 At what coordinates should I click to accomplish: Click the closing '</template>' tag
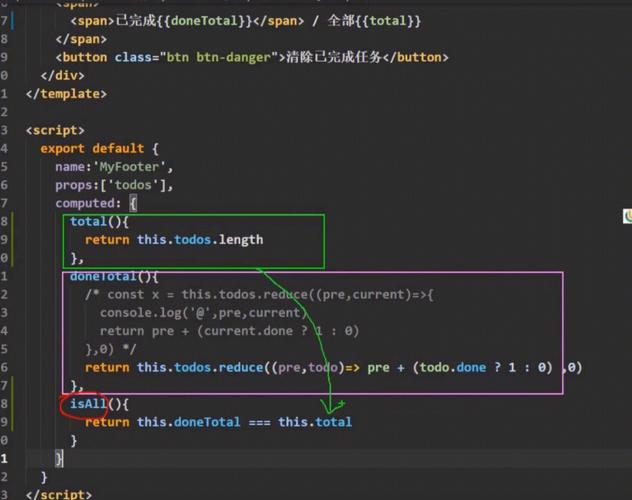coord(66,94)
